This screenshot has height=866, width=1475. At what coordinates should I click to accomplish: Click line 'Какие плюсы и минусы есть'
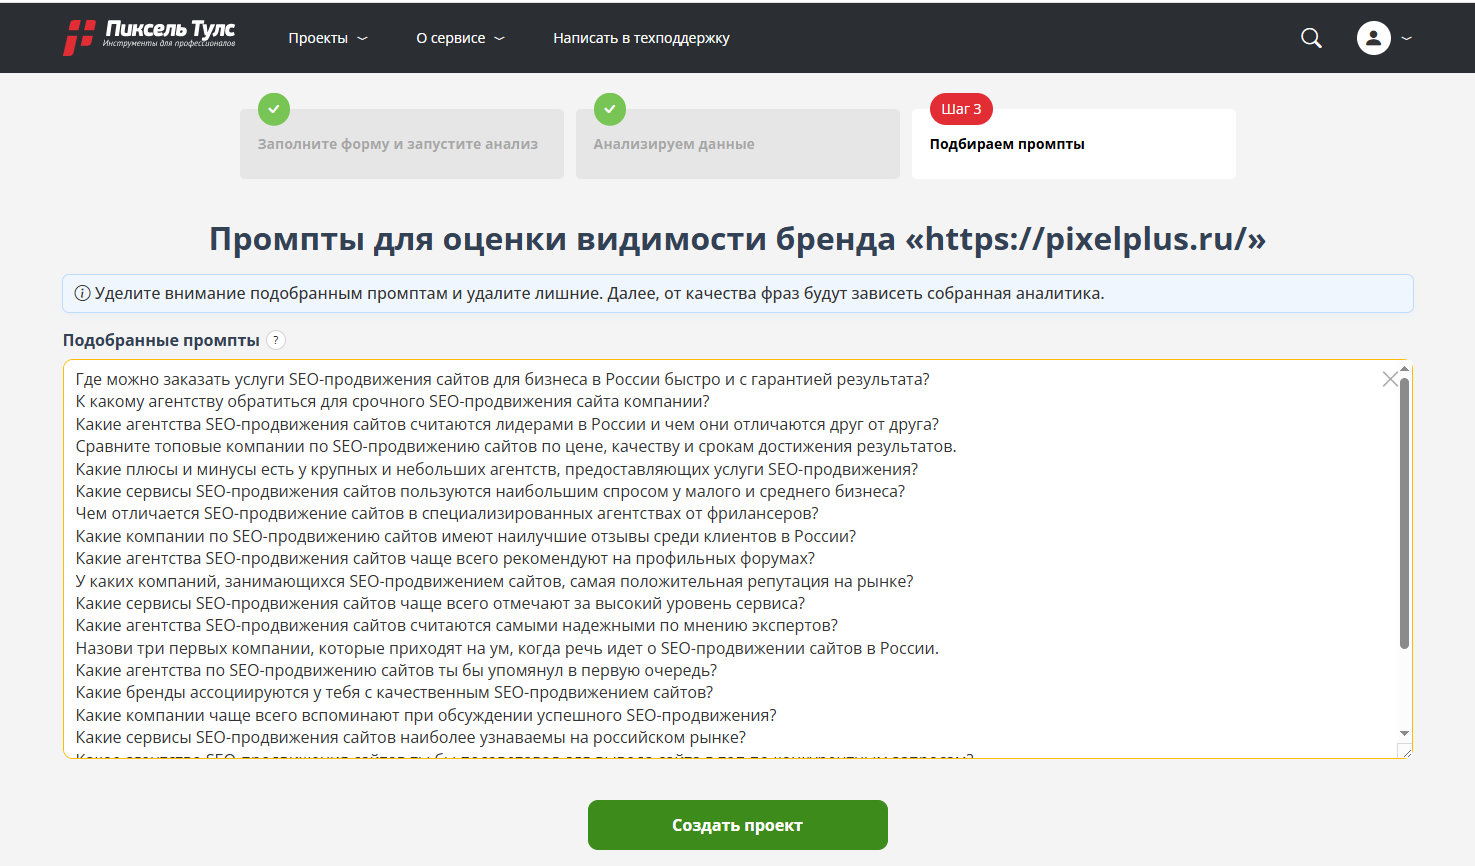[497, 469]
